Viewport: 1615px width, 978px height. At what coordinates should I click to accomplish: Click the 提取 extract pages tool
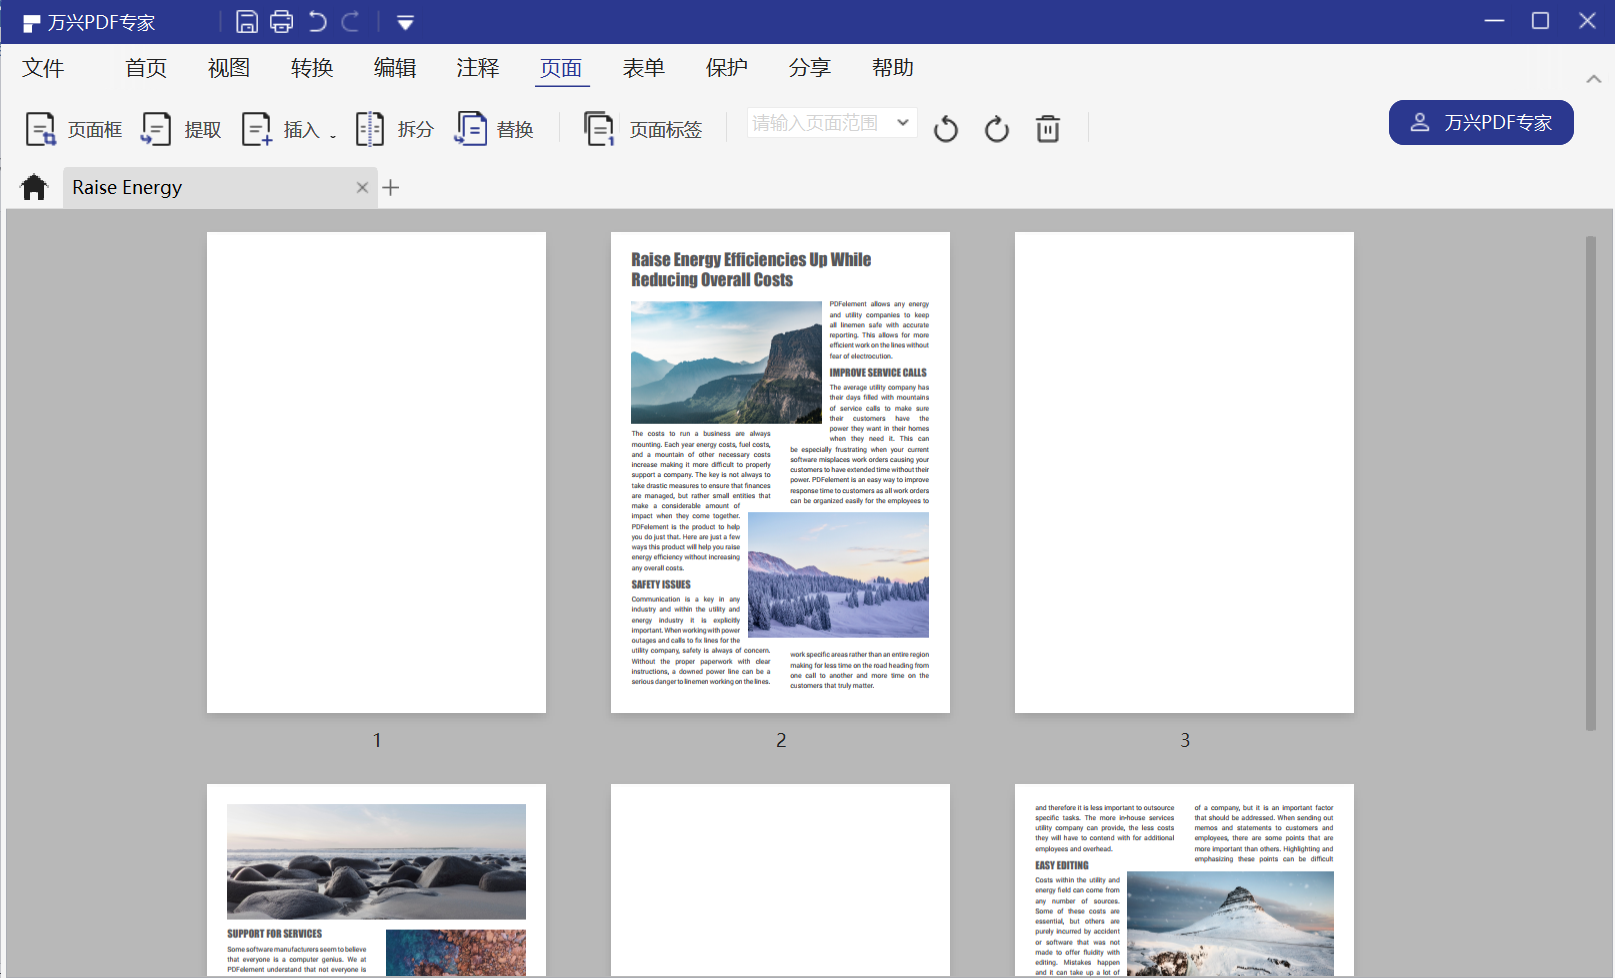(x=181, y=129)
